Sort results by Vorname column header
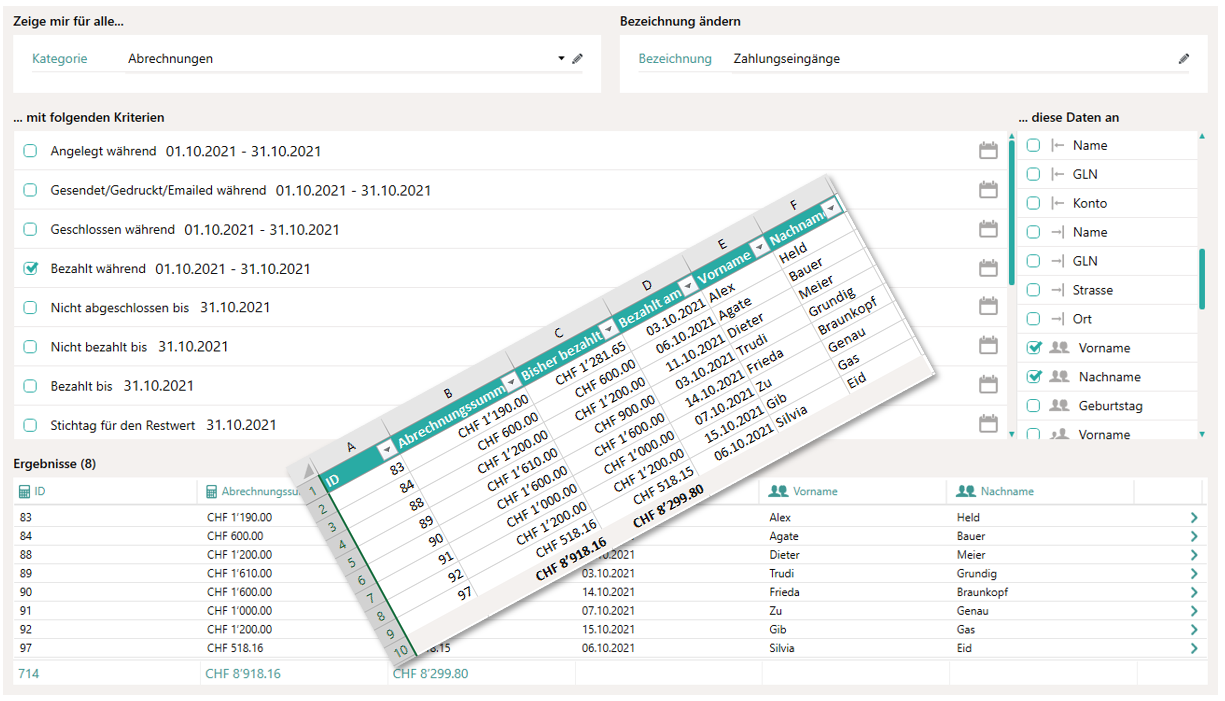Image resolution: width=1225 pixels, height=701 pixels. [x=854, y=492]
